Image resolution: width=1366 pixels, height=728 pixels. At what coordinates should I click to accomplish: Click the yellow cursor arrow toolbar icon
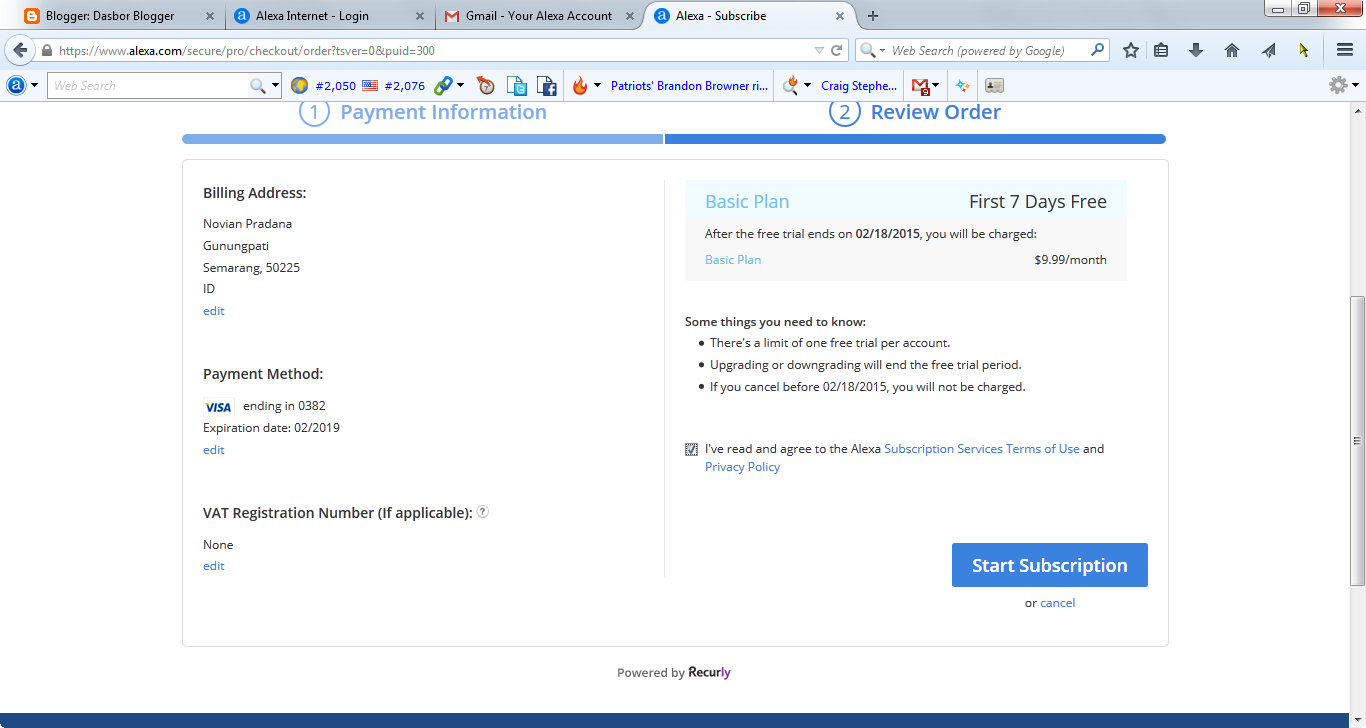(1304, 50)
